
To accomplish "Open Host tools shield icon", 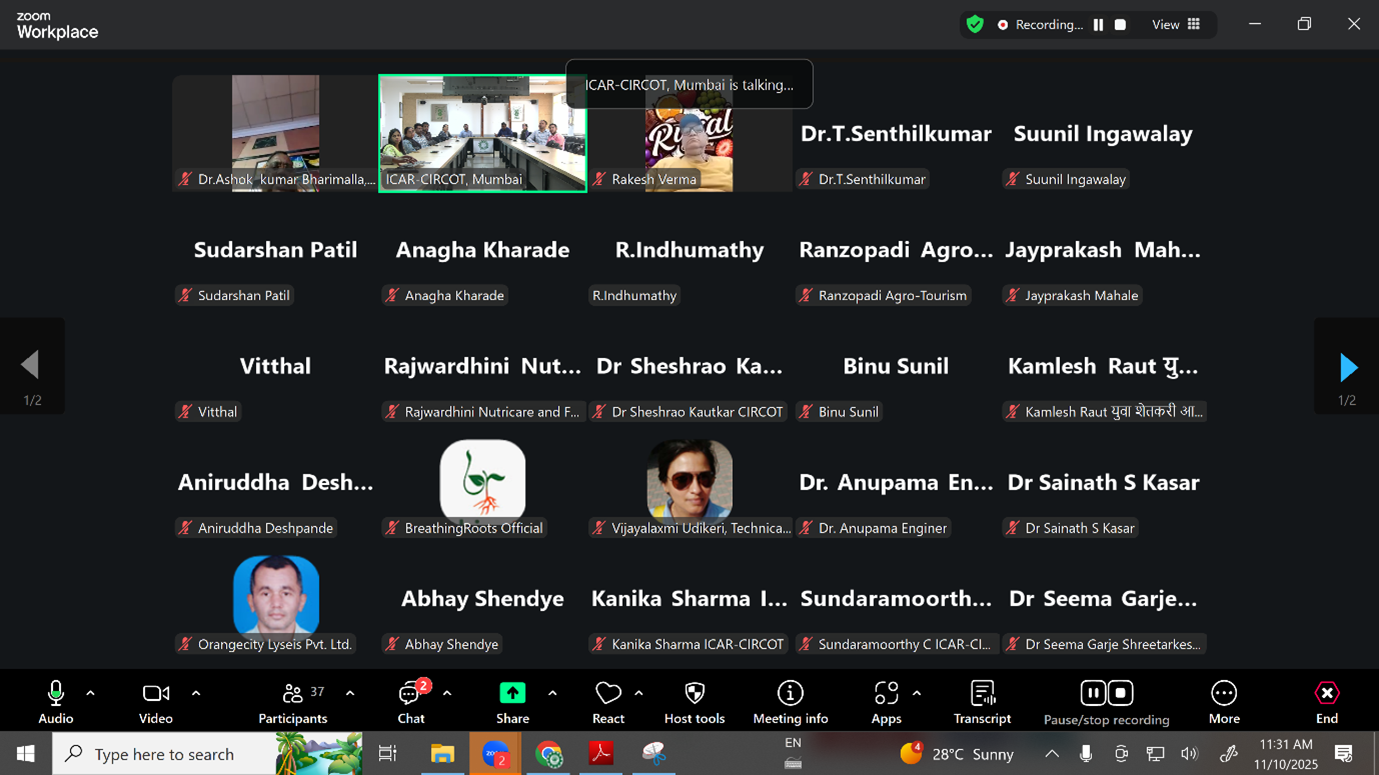I will (x=694, y=703).
